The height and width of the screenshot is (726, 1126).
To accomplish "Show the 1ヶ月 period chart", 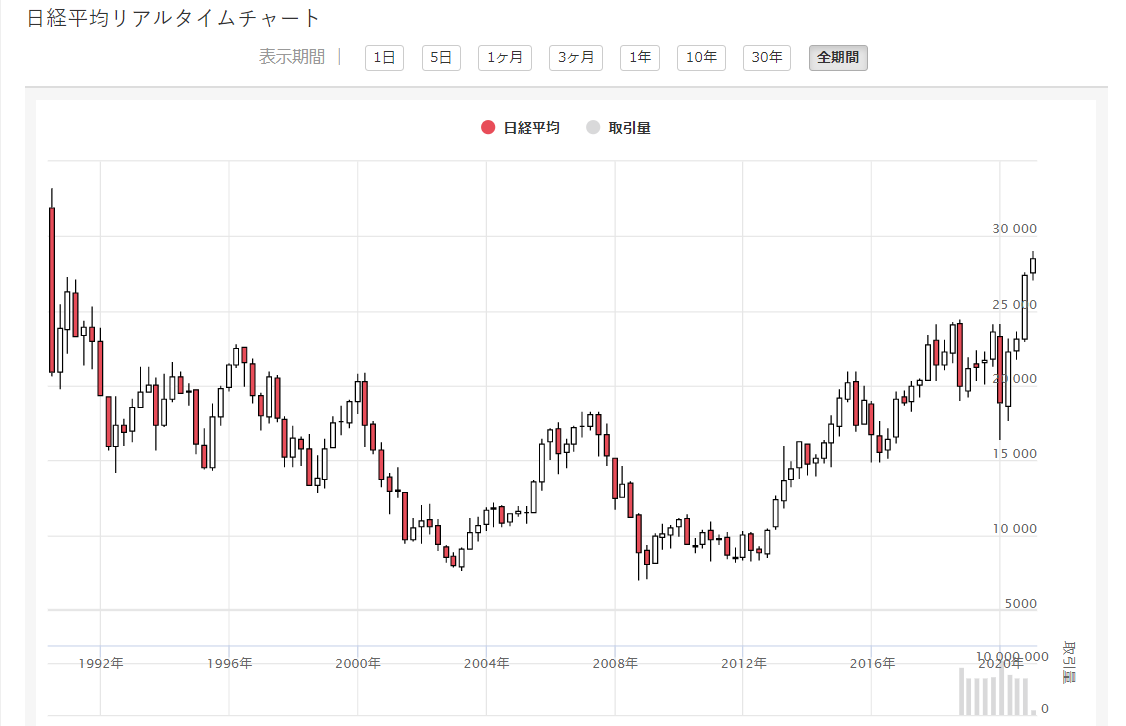I will point(504,58).
